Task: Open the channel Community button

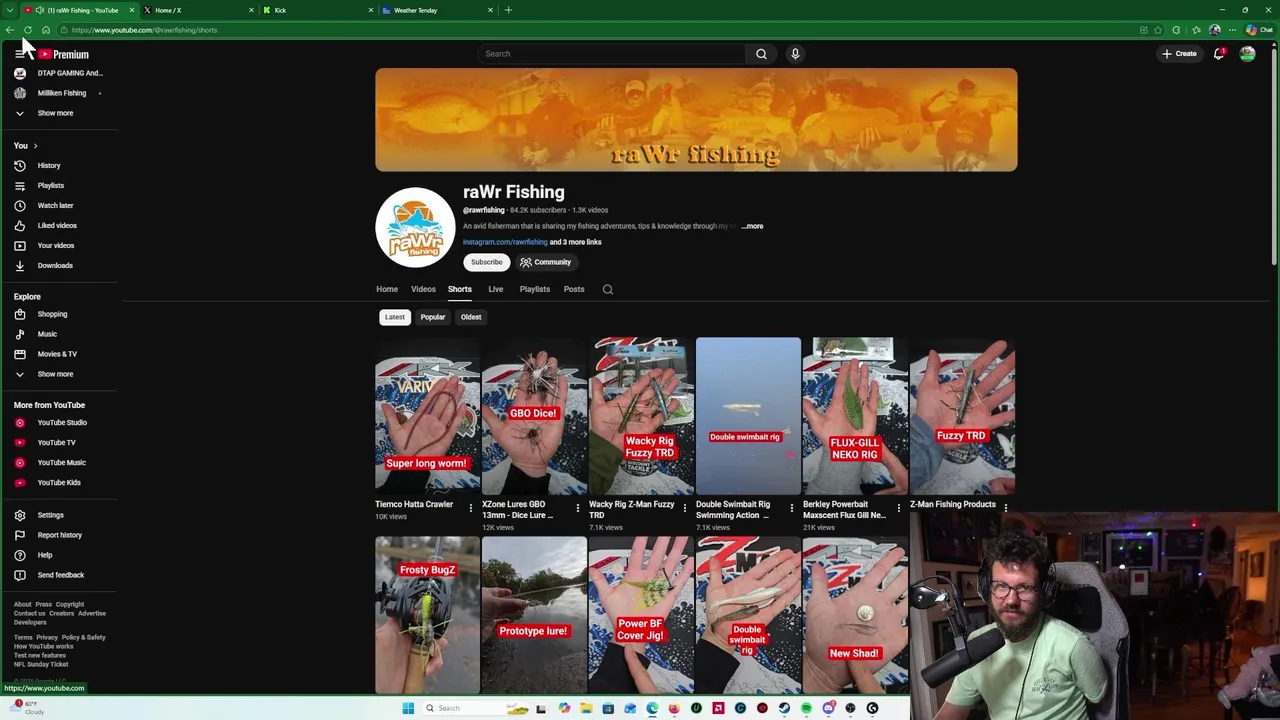Action: tap(546, 262)
